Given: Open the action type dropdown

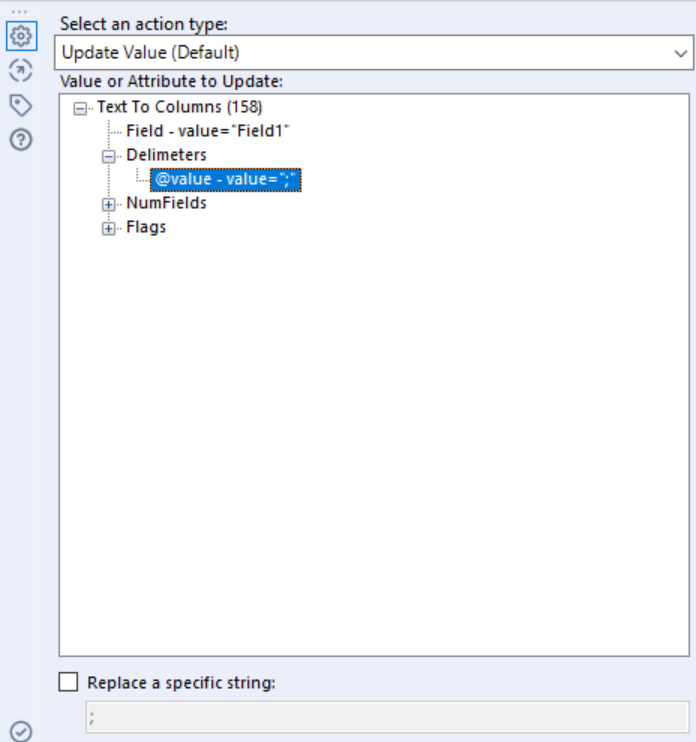Looking at the screenshot, I should pyautogui.click(x=374, y=53).
